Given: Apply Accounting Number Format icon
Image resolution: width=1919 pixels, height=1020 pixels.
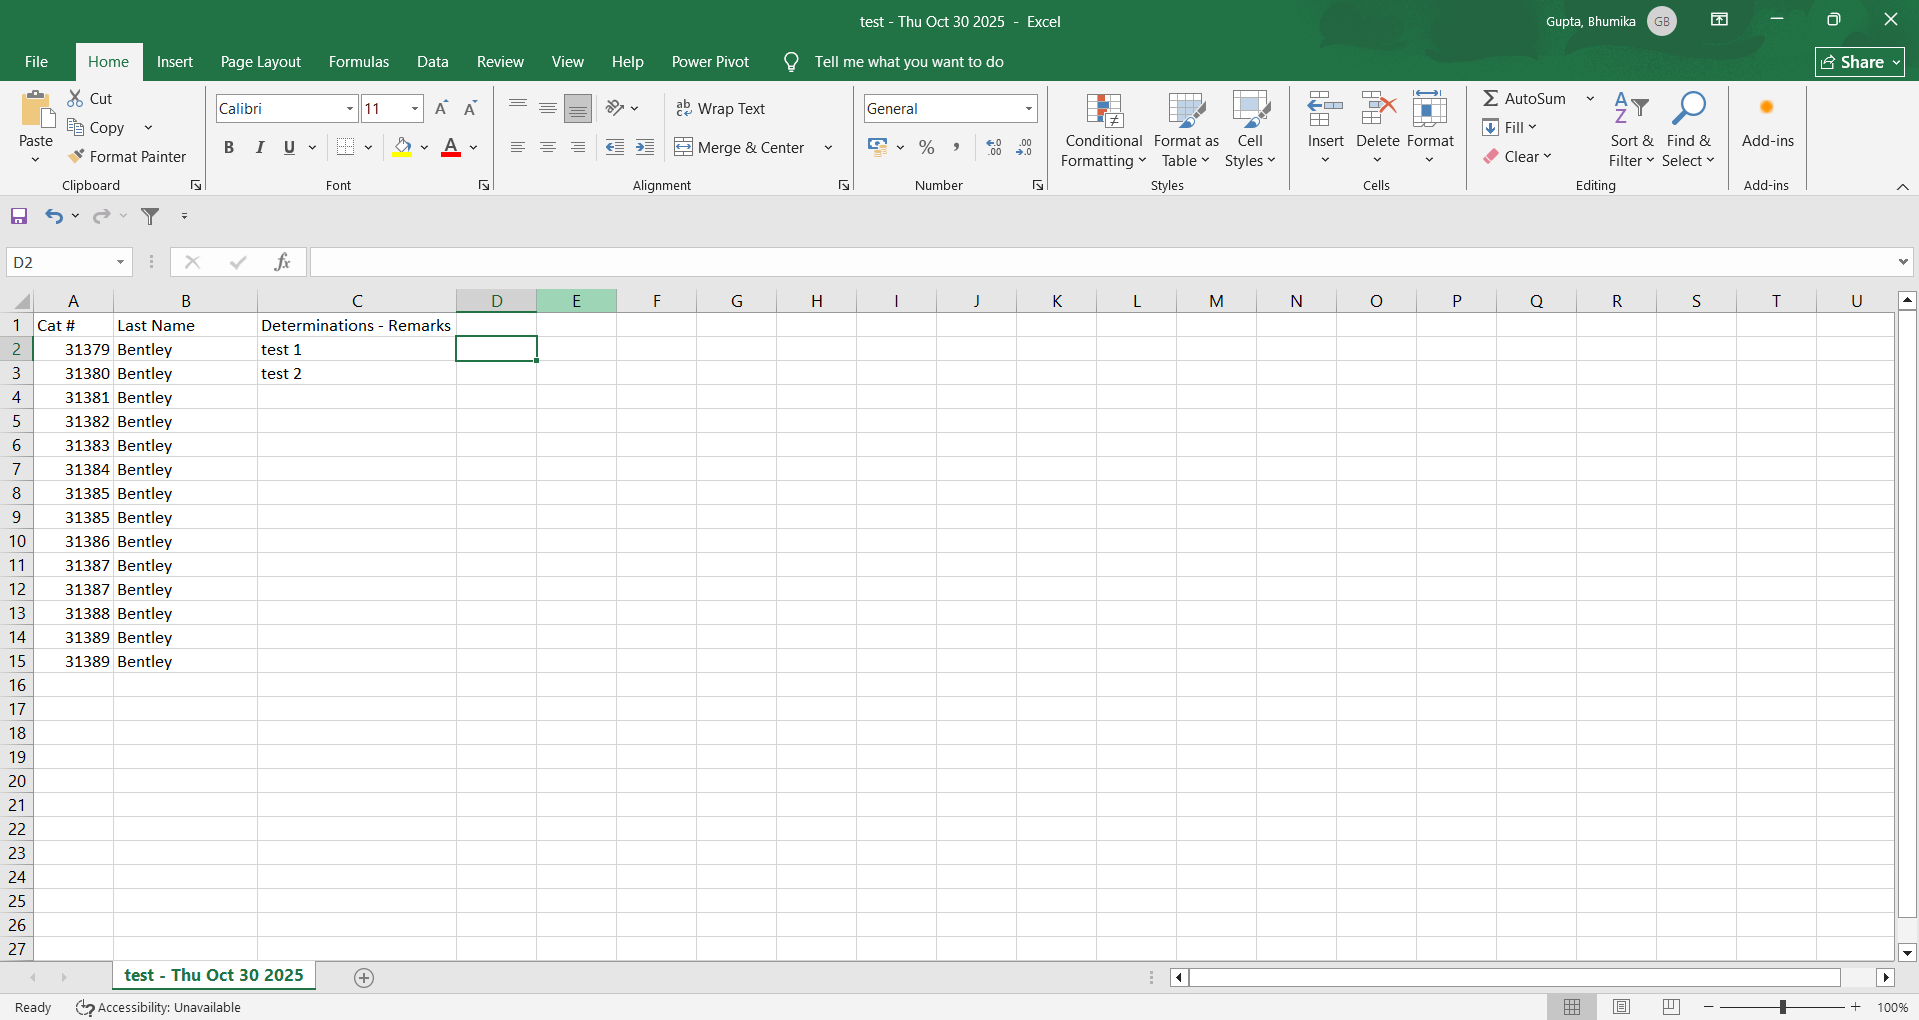Looking at the screenshot, I should (878, 147).
